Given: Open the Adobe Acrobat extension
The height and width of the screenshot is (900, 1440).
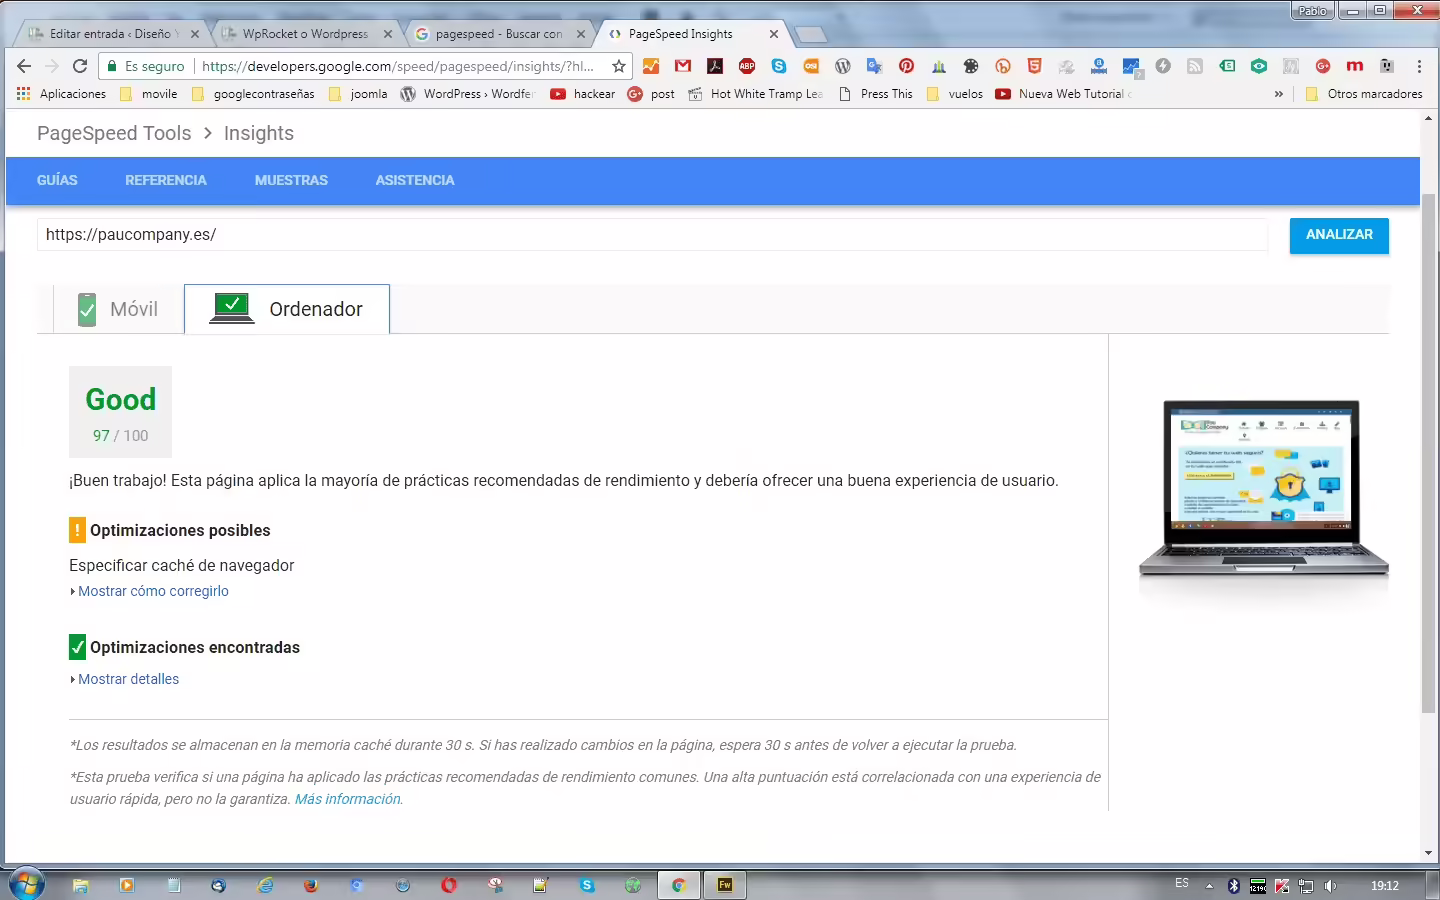Looking at the screenshot, I should [x=715, y=66].
